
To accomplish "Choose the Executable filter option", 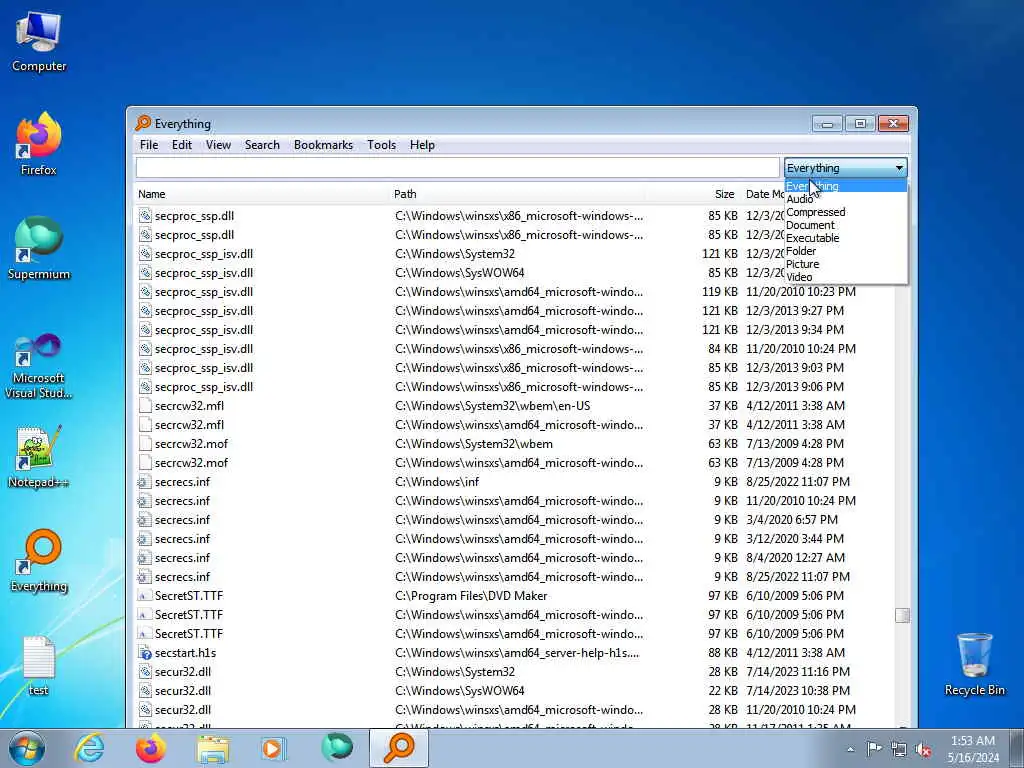I will 845,238.
